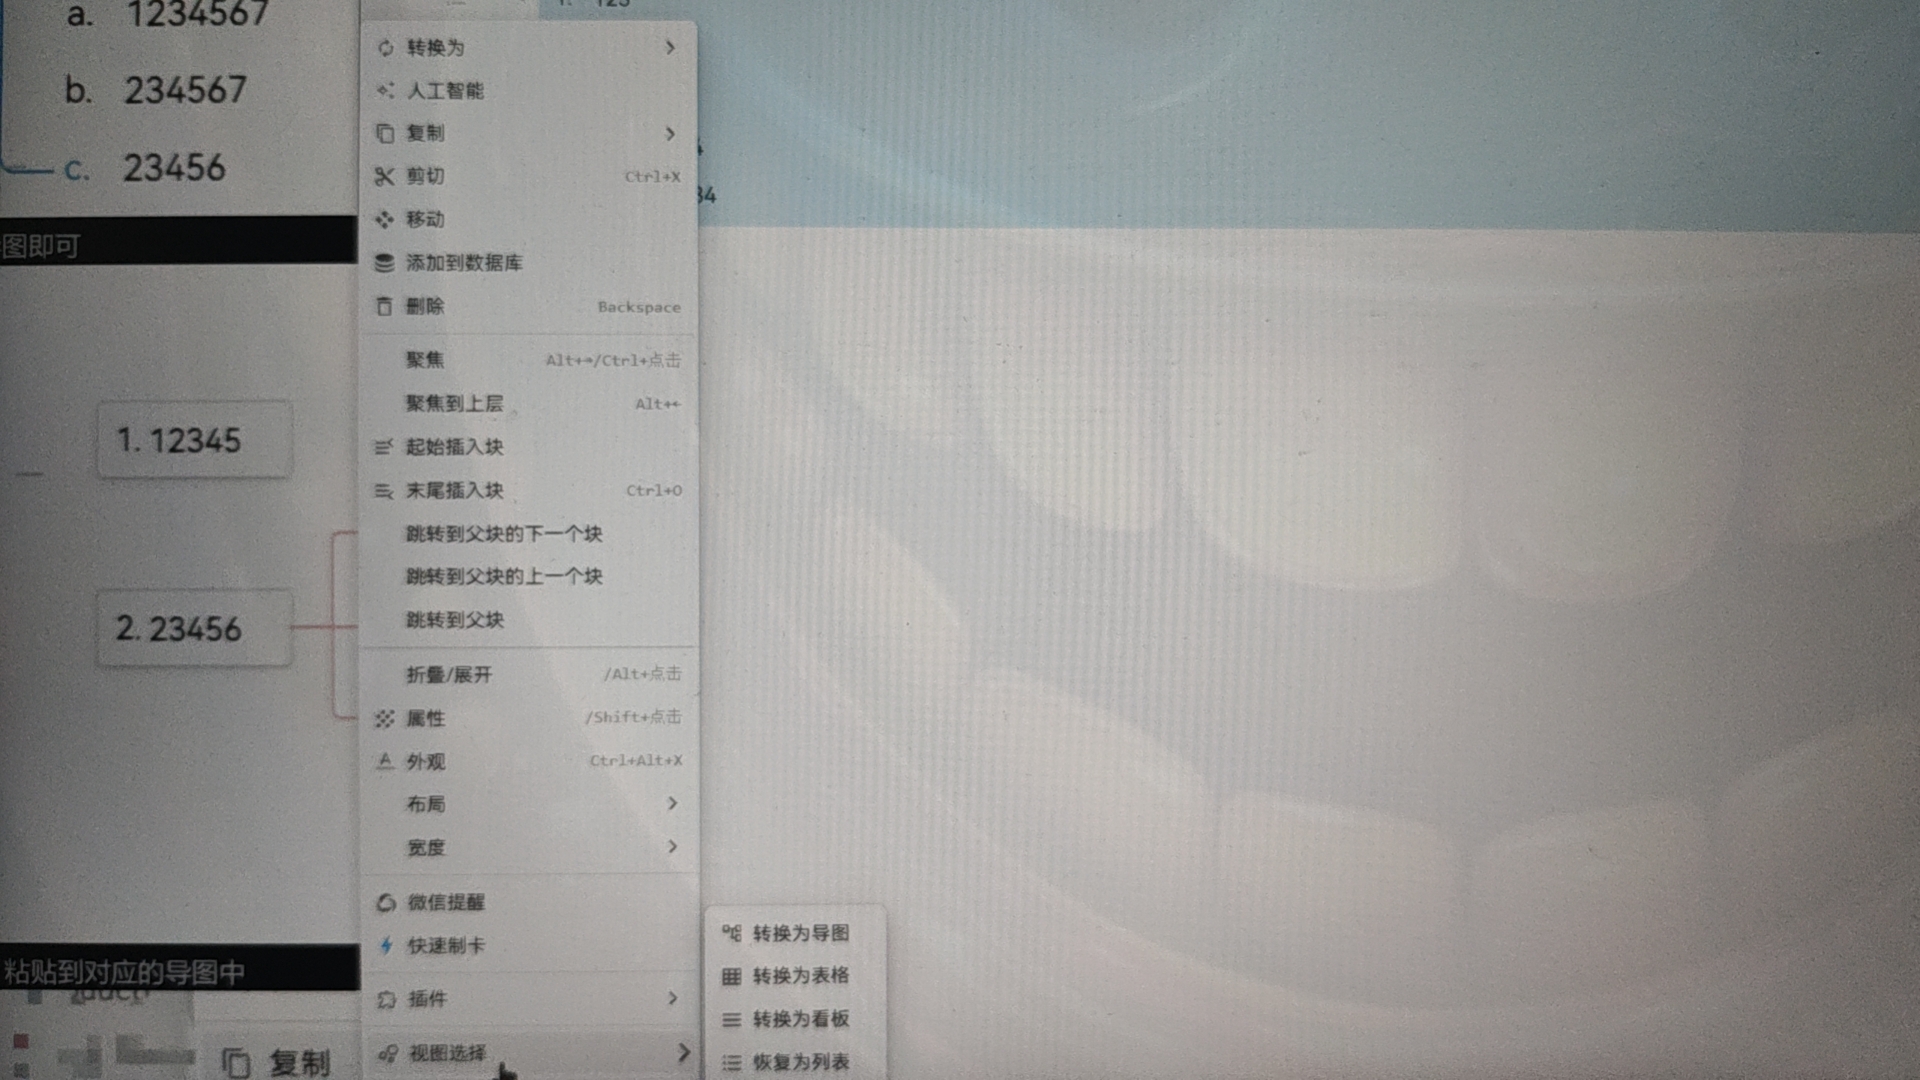Select 转换为表格 in submenu
Viewport: 1920px width, 1080px height.
800,976
